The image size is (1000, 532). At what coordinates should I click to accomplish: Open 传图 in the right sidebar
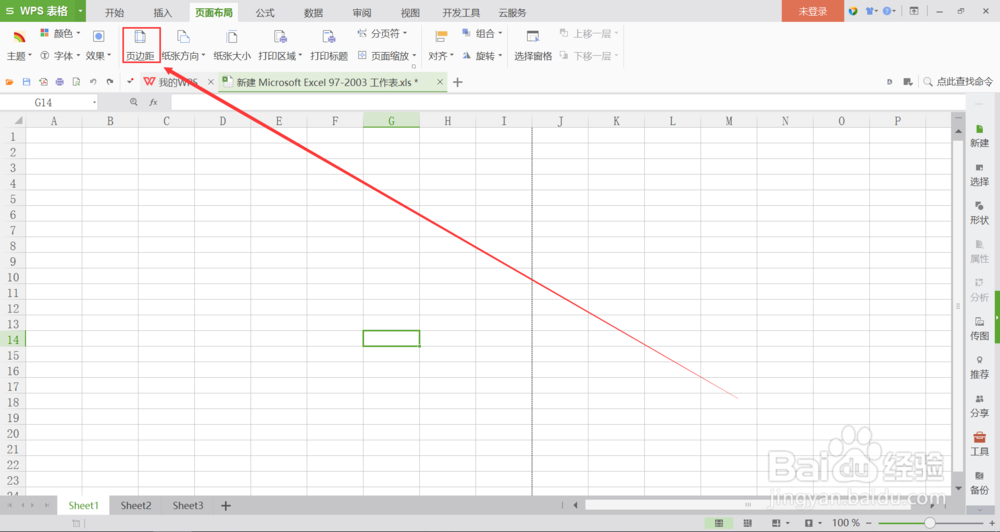coord(980,329)
